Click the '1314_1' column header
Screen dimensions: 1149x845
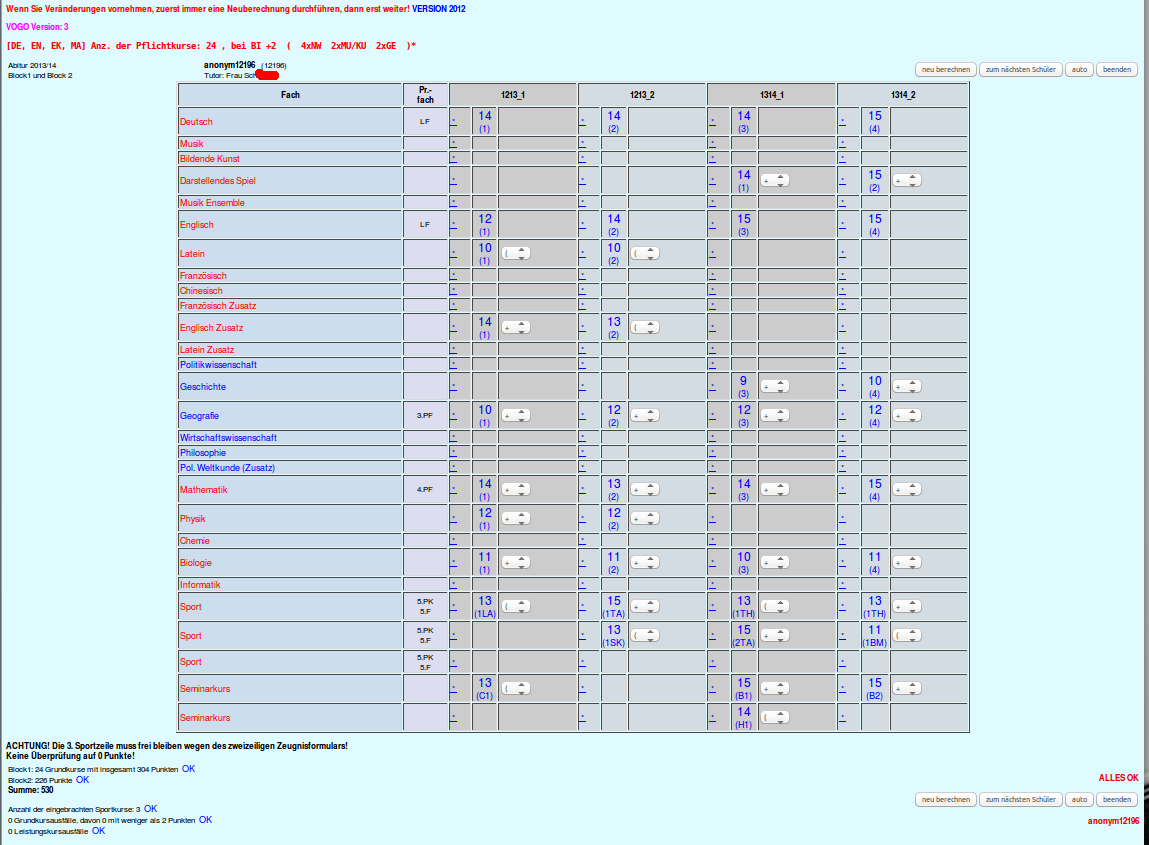point(772,95)
